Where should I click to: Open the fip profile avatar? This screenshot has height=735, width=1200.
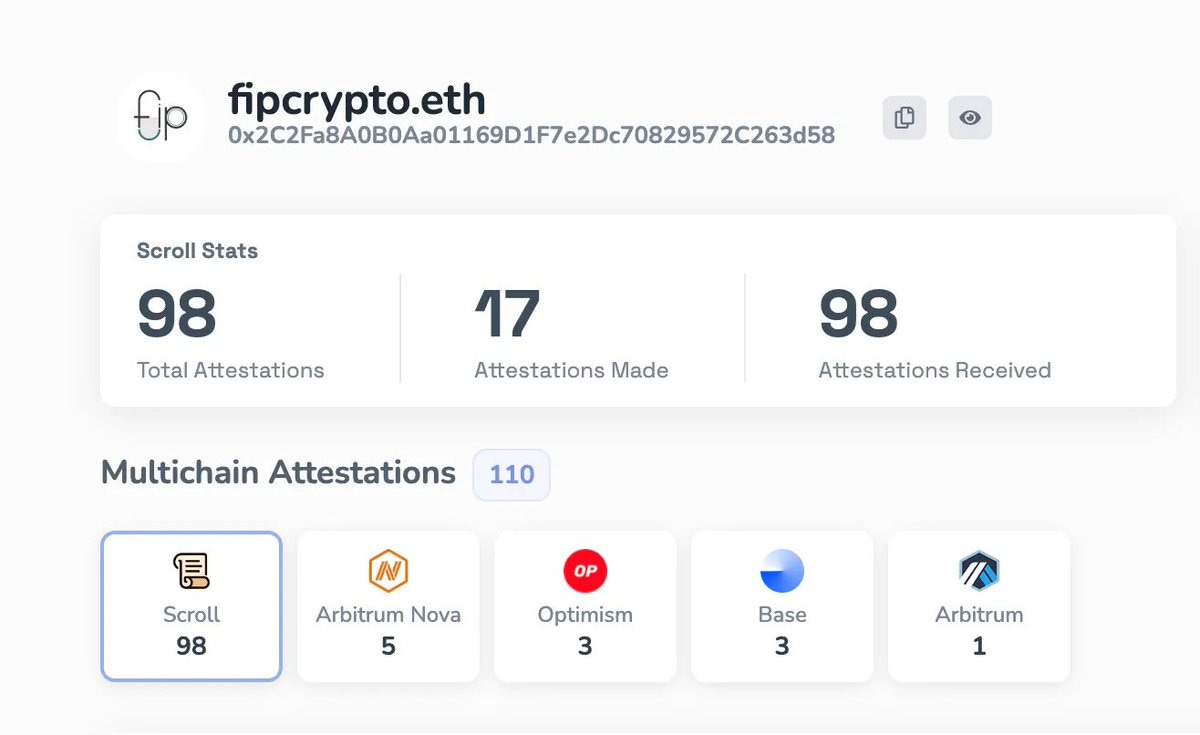point(161,117)
